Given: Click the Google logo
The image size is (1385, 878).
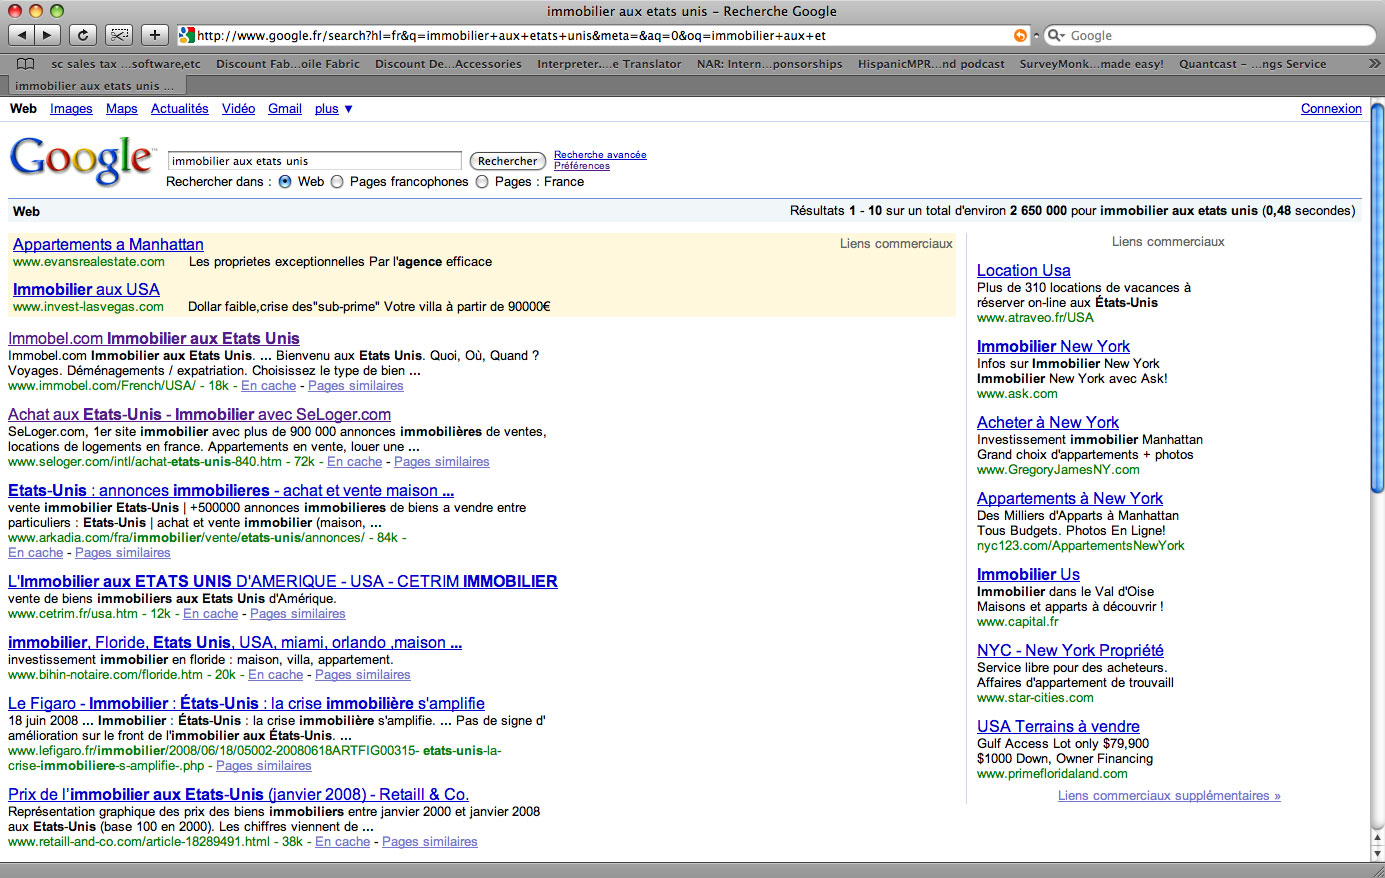Looking at the screenshot, I should click(81, 161).
